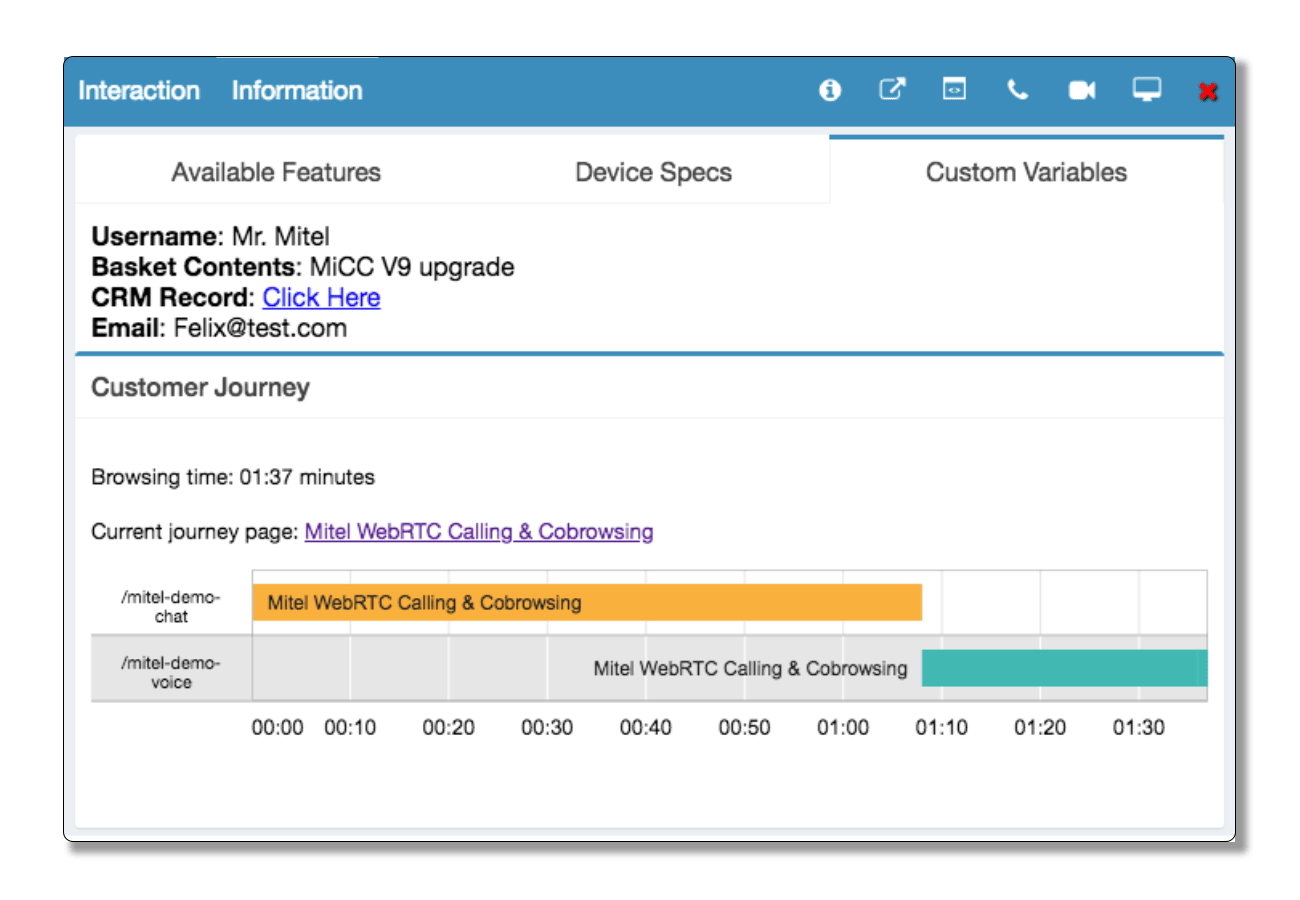This screenshot has width=1300, height=900.
Task: Click the Interaction header title
Action: coord(139,90)
